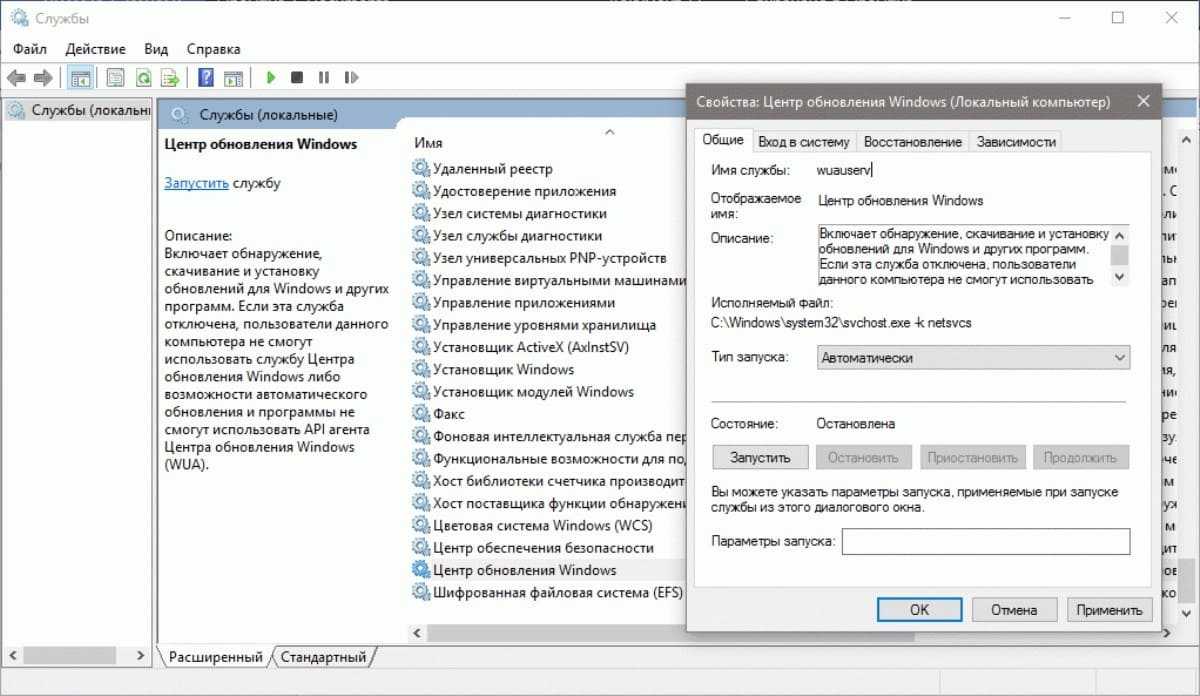This screenshot has width=1200, height=696.
Task: Toggle the Show/Hide Console Tree icon
Action: pyautogui.click(x=80, y=77)
